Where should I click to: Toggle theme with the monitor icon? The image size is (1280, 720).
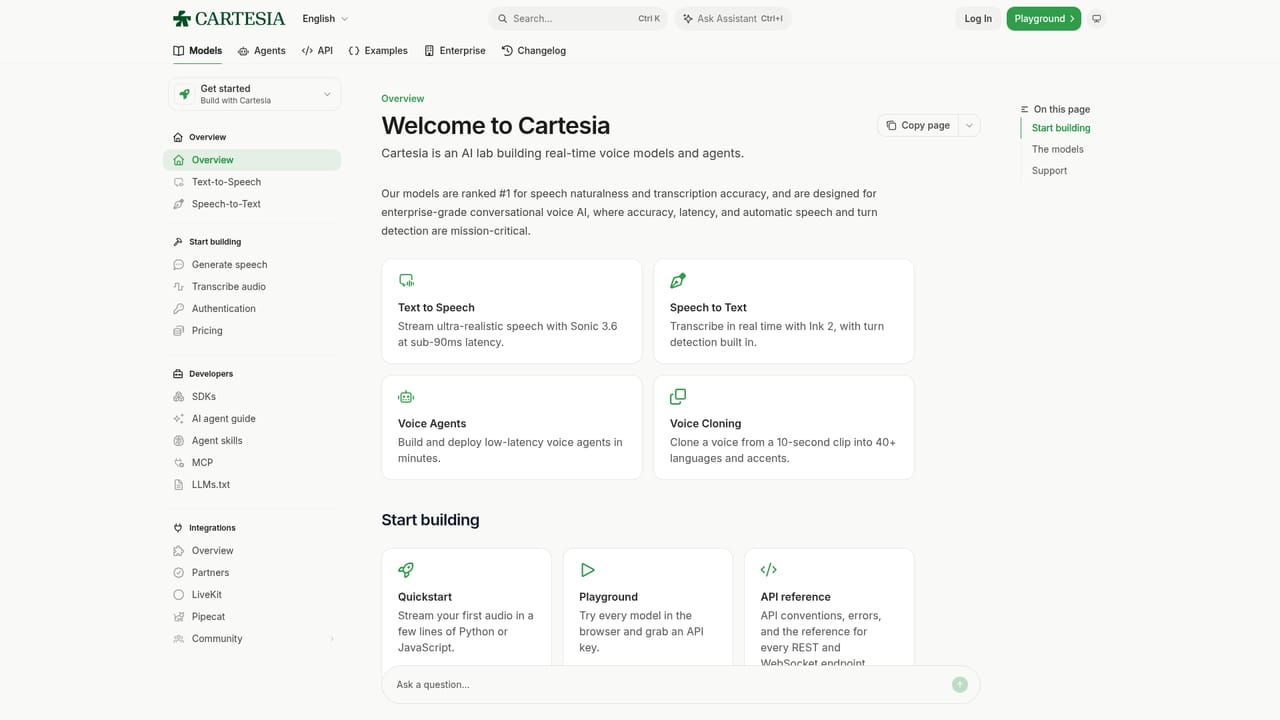(1097, 19)
